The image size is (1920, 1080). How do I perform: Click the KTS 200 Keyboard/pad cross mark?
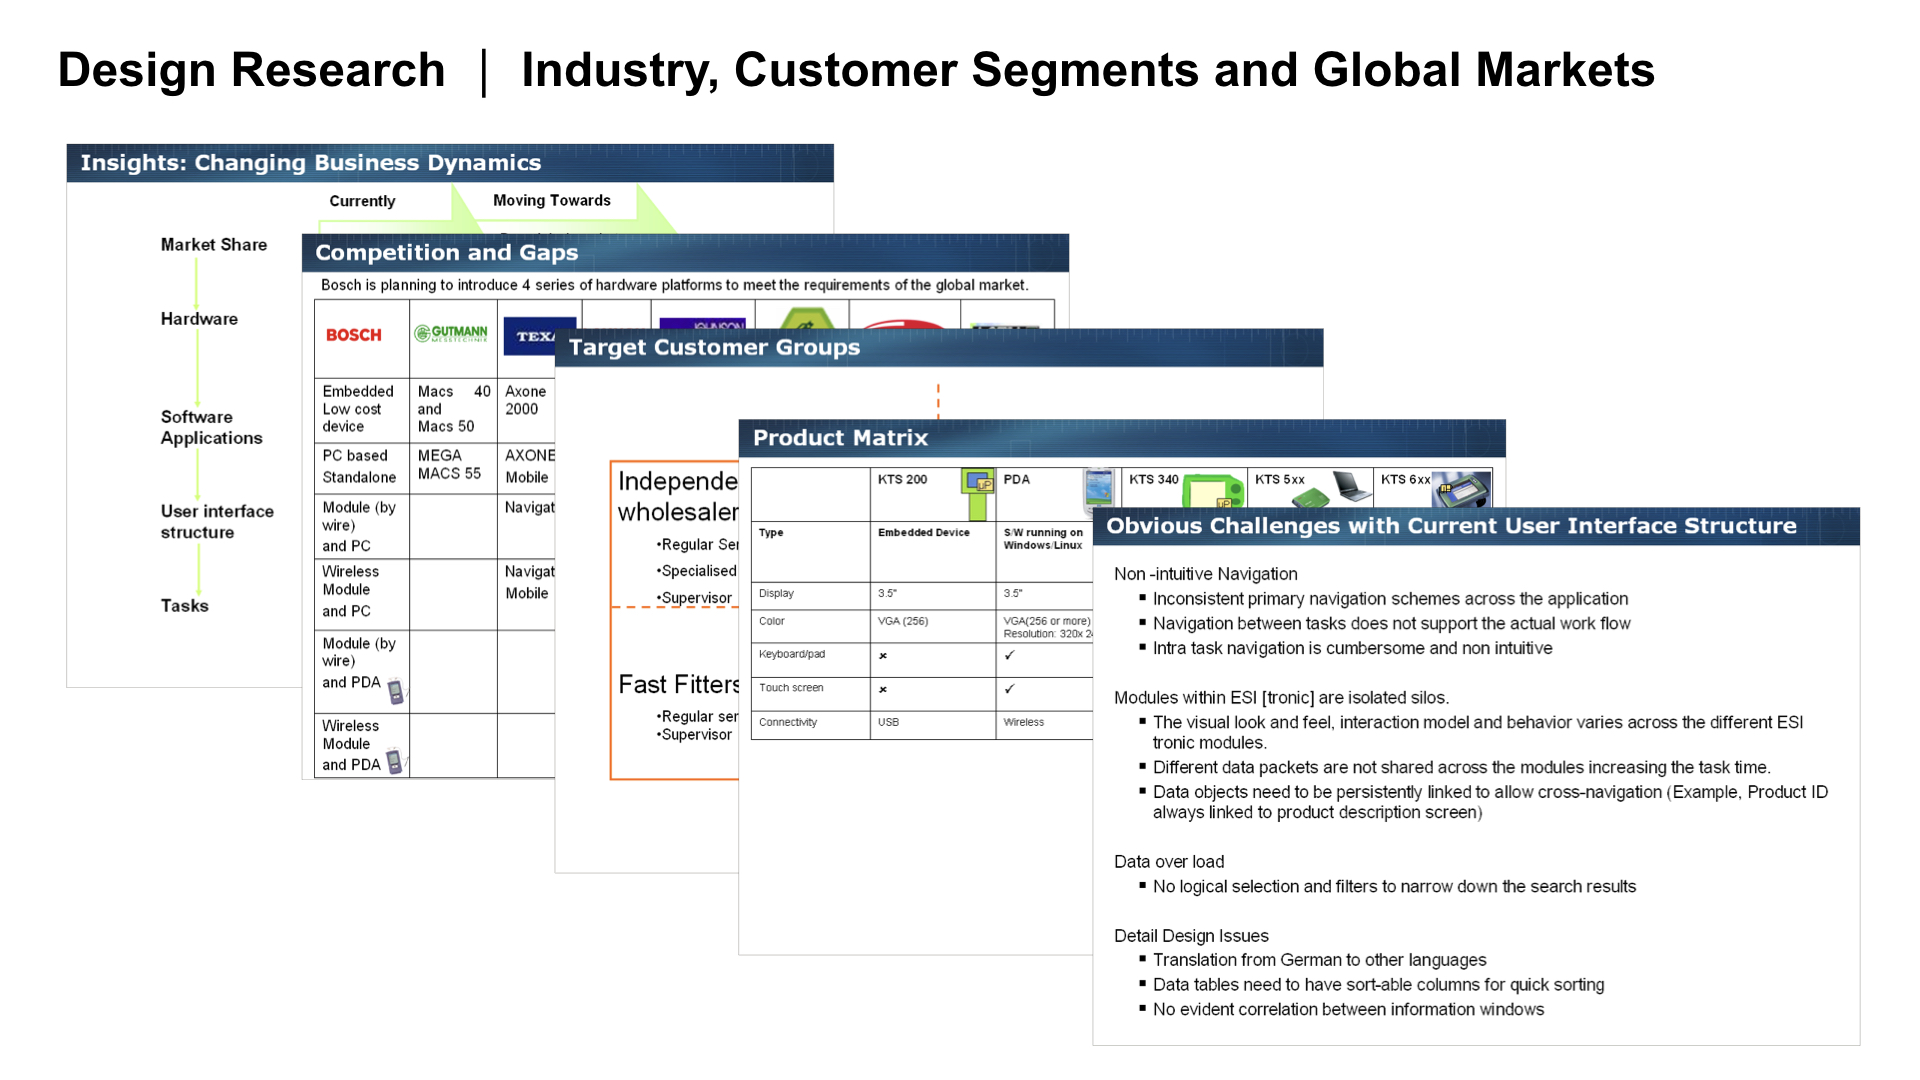pyautogui.click(x=883, y=656)
